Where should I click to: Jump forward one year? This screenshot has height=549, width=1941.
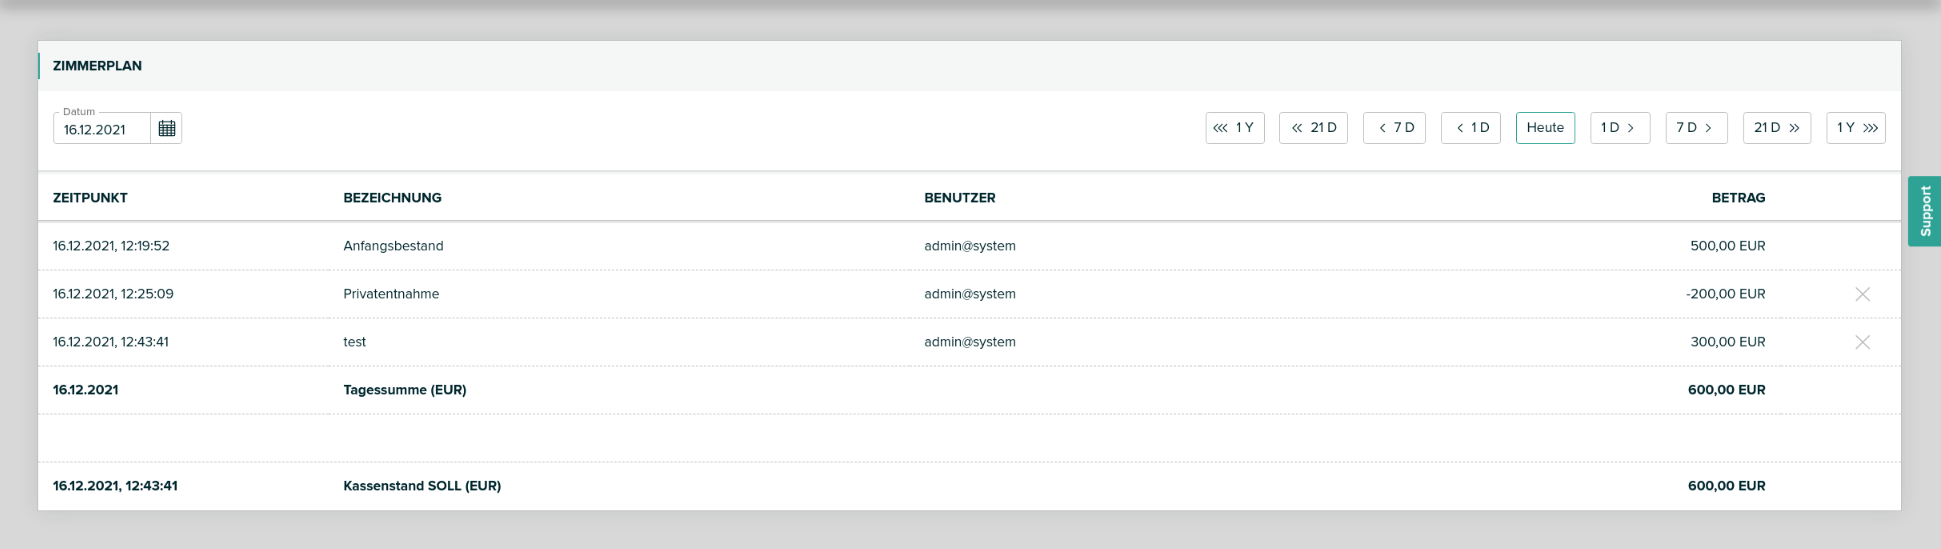tap(1855, 128)
